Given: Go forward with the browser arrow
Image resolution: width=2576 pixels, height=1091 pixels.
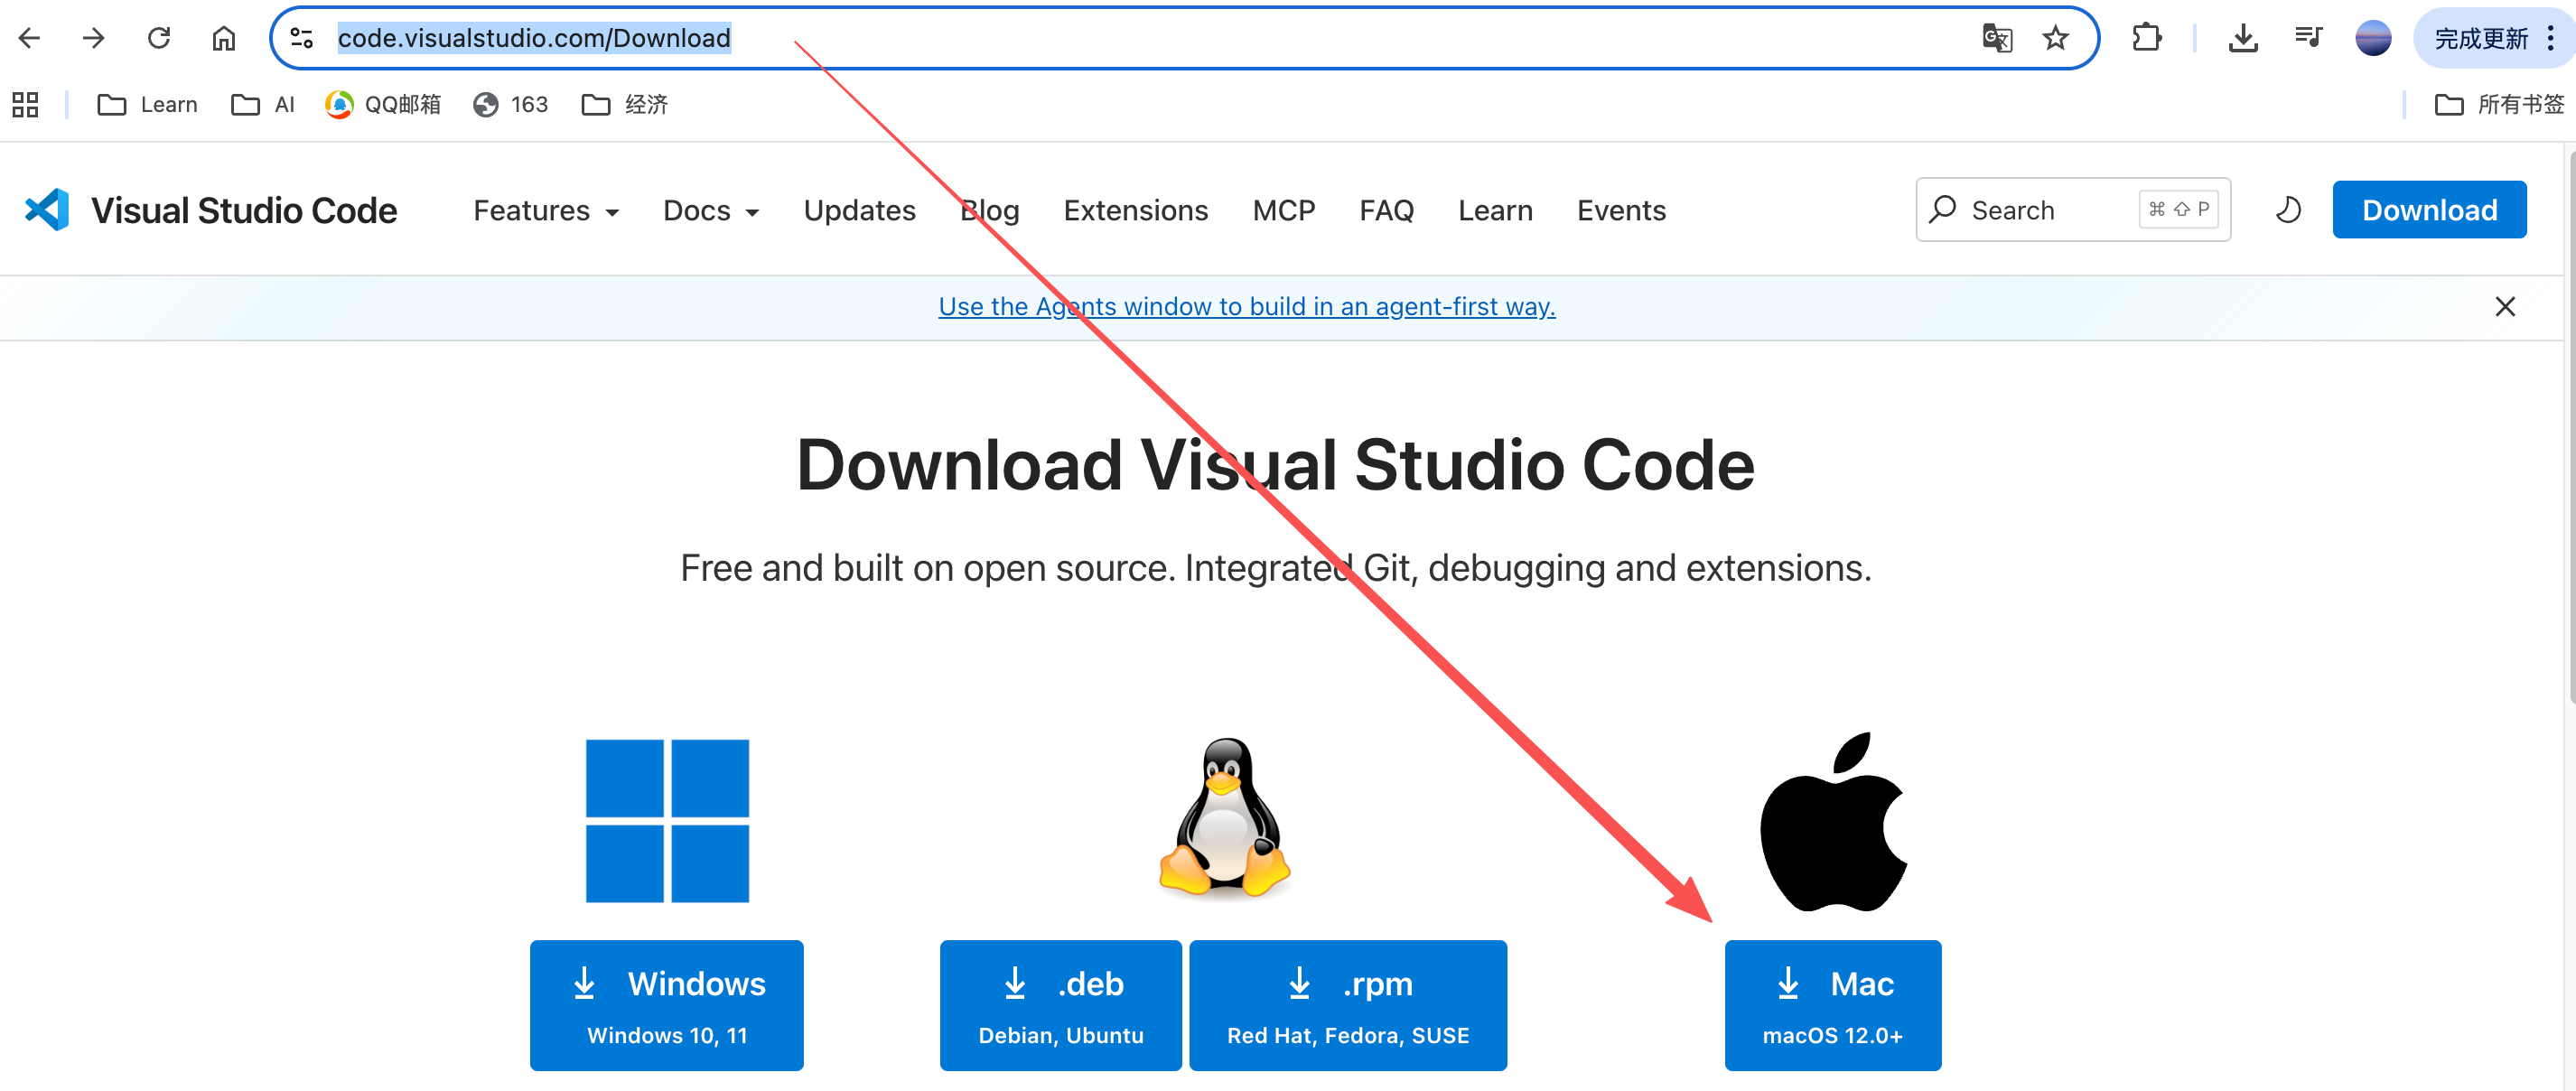Looking at the screenshot, I should tap(94, 38).
